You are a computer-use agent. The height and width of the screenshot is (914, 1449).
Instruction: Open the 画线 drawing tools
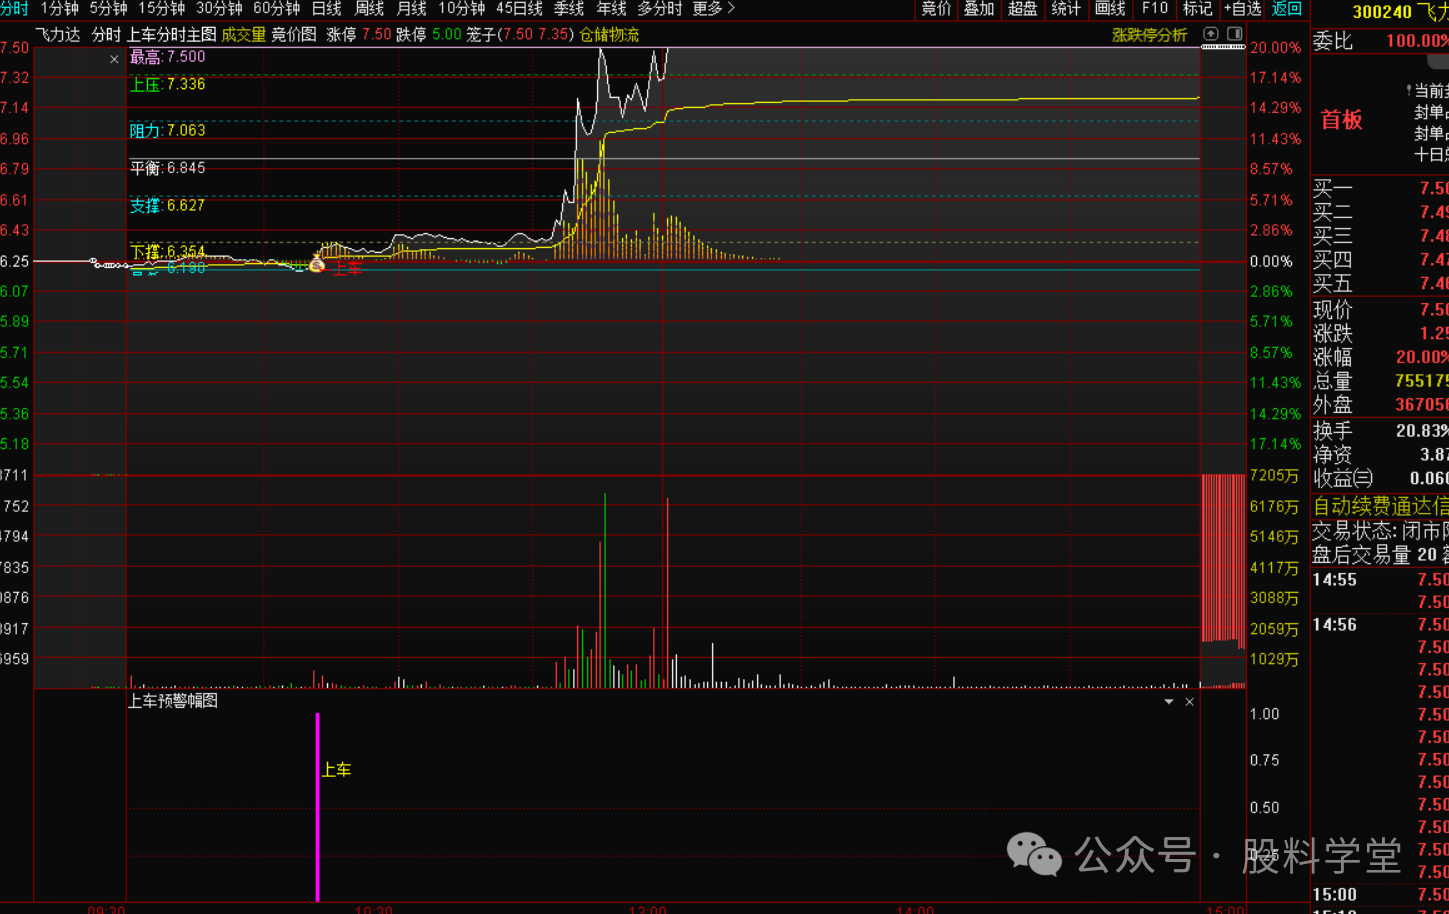tap(1110, 9)
